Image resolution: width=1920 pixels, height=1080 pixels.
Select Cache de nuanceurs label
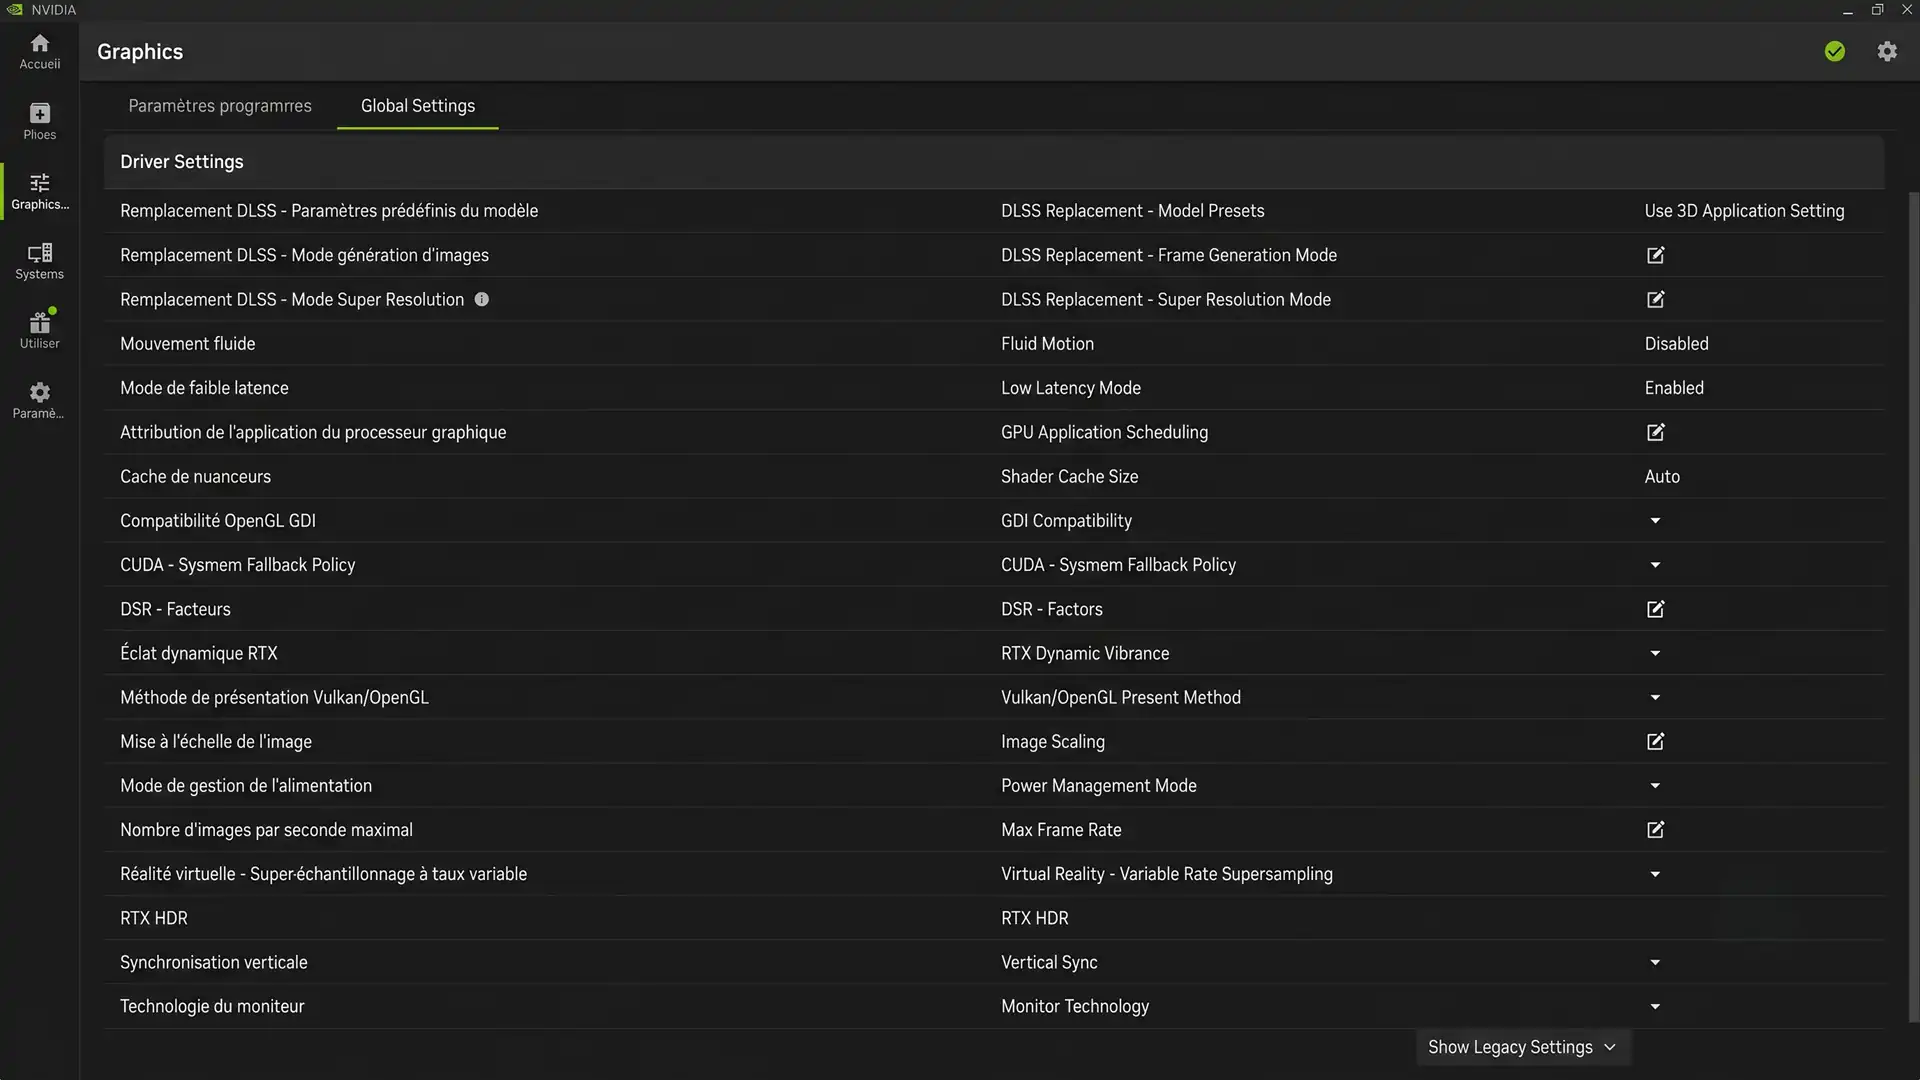pos(195,476)
